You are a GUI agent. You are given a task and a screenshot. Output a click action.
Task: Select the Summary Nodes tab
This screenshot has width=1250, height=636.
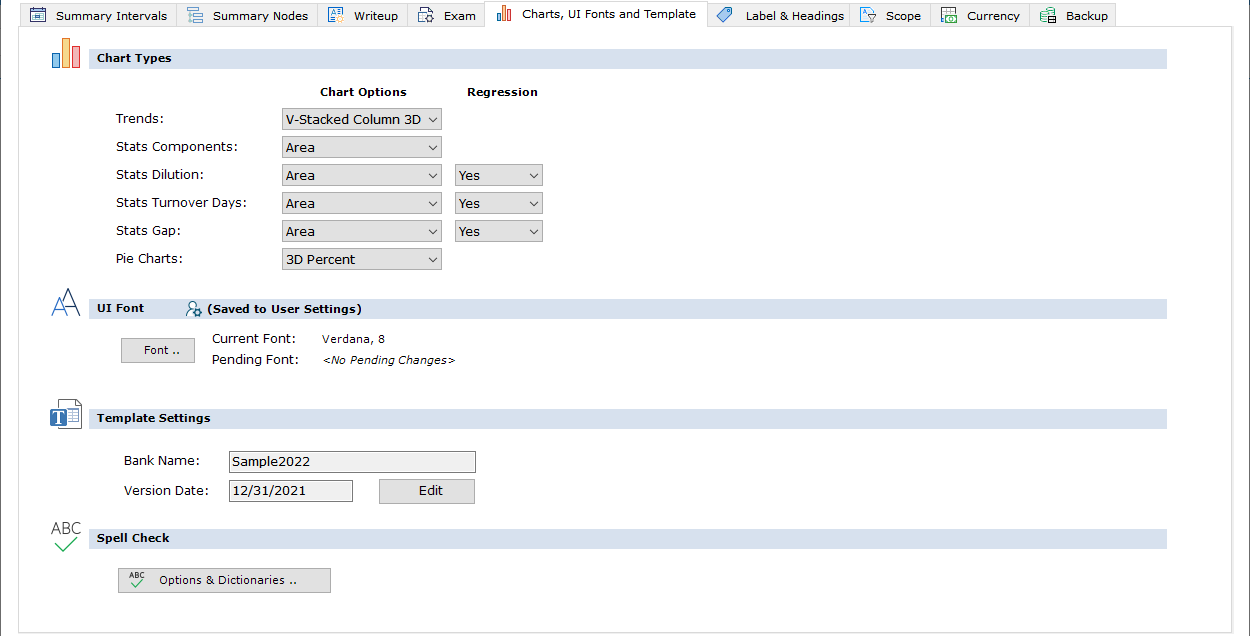(248, 16)
